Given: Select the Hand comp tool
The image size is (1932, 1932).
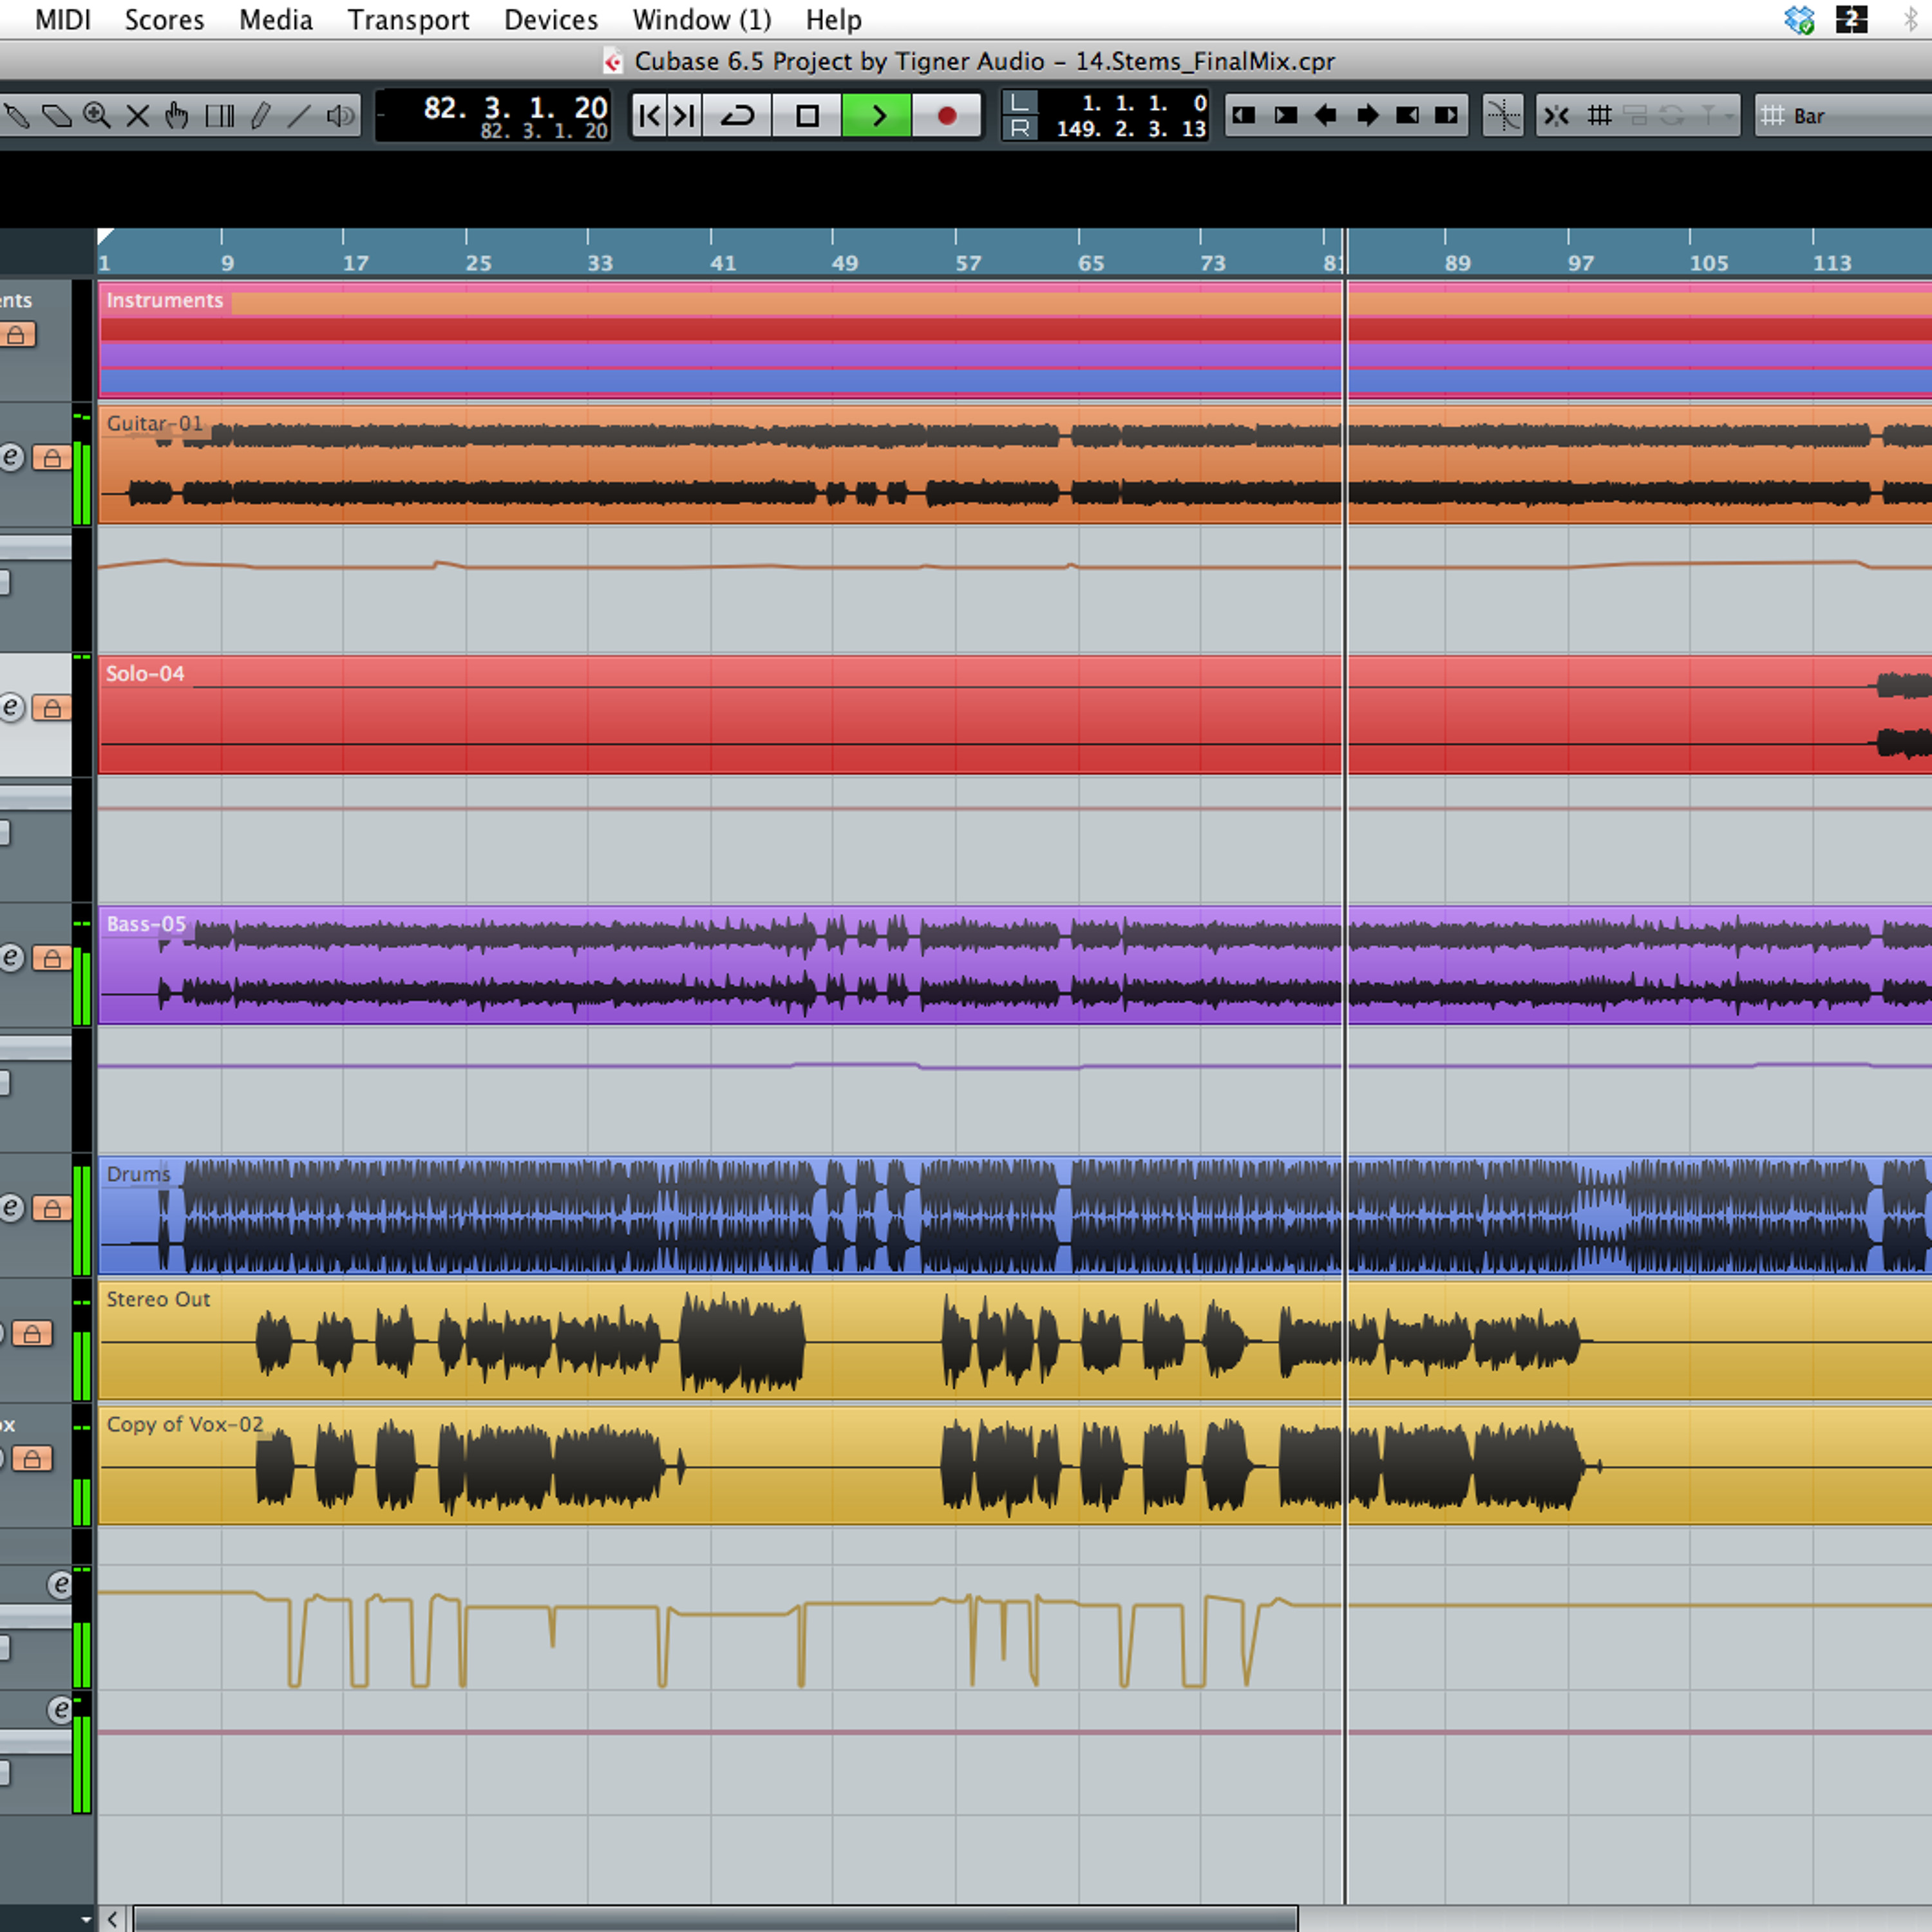Looking at the screenshot, I should point(177,116).
